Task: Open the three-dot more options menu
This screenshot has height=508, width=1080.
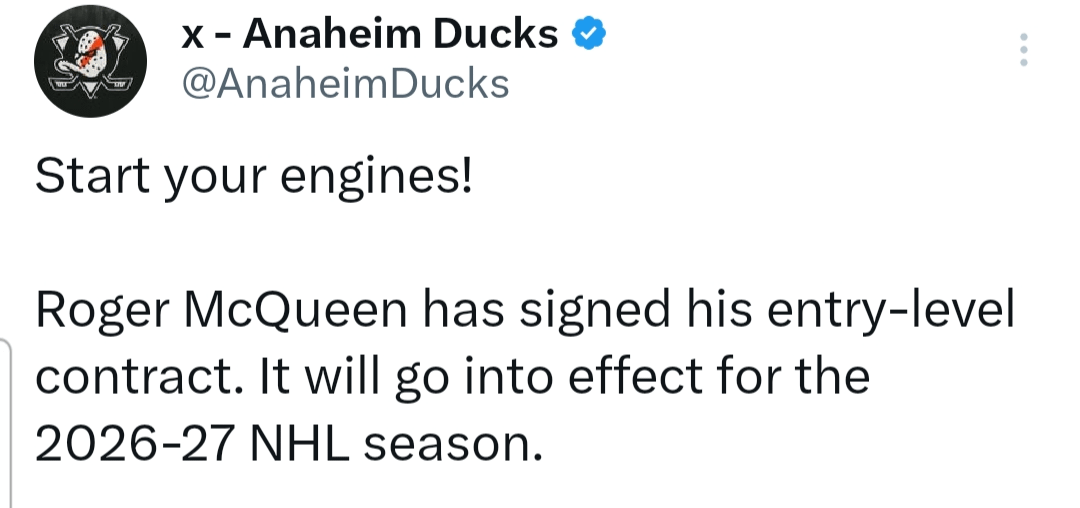Action: click(x=1023, y=49)
